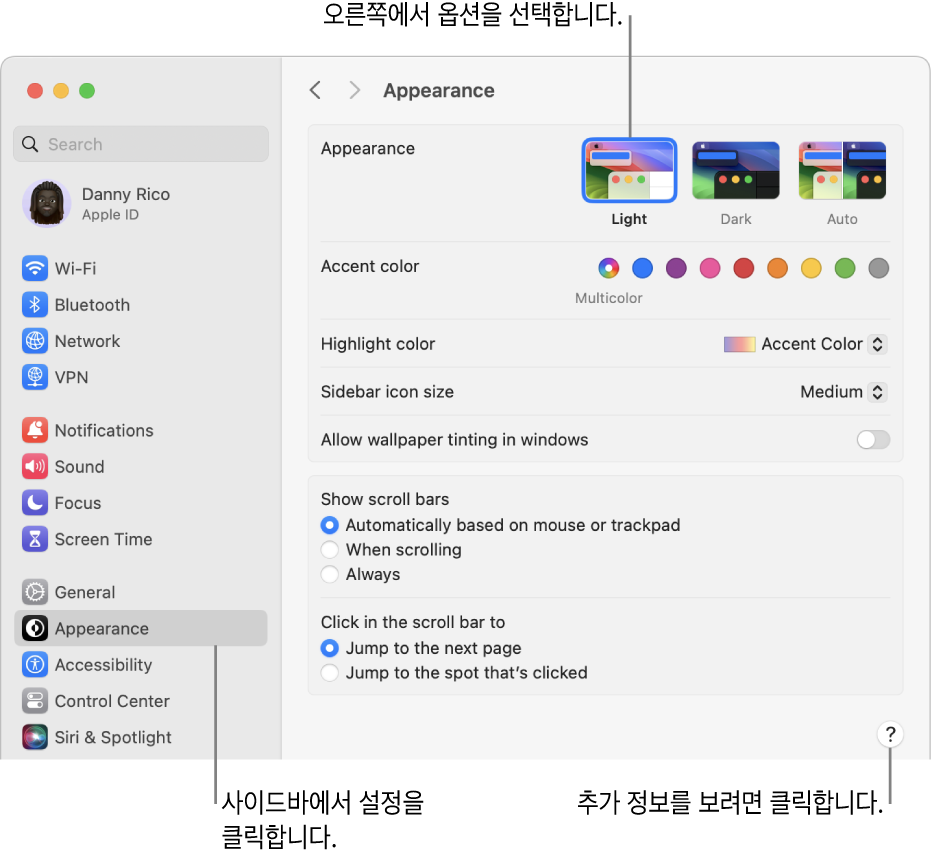Open Network settings
This screenshot has width=934, height=859.
(x=85, y=340)
